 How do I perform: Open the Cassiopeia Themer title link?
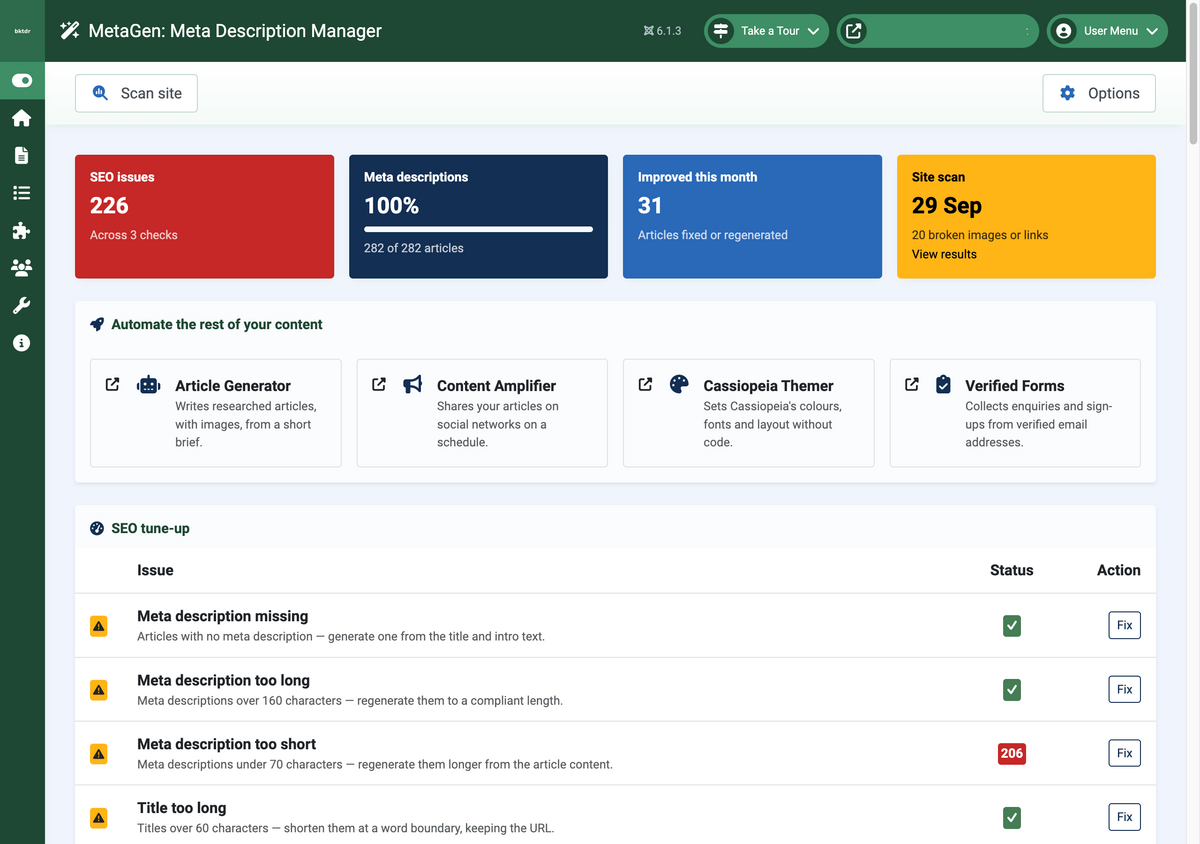[768, 386]
